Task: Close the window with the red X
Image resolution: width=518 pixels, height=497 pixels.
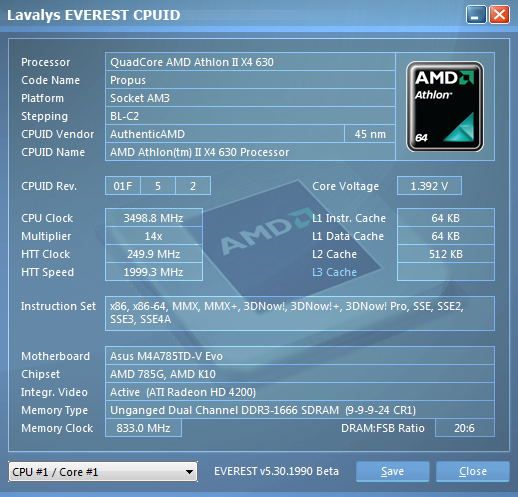Action: pyautogui.click(x=499, y=15)
